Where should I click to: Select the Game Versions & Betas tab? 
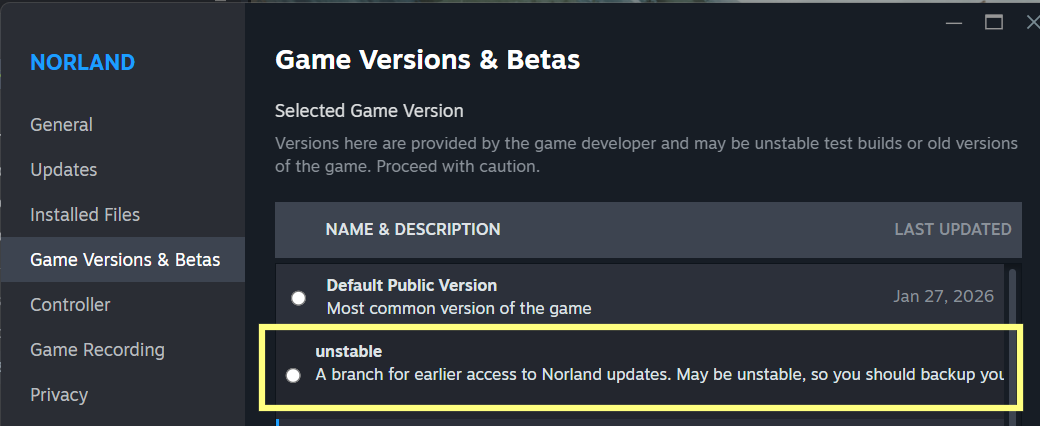click(125, 260)
